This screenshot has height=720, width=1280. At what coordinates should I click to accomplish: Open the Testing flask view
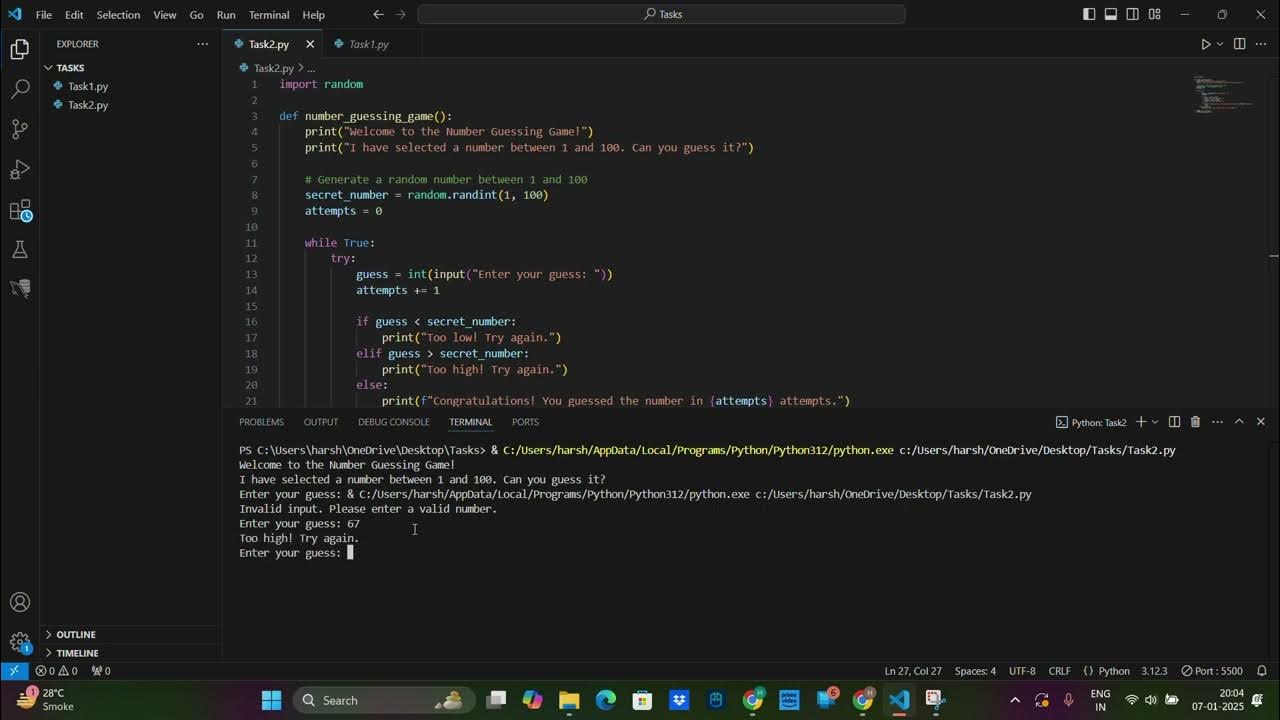pos(19,249)
